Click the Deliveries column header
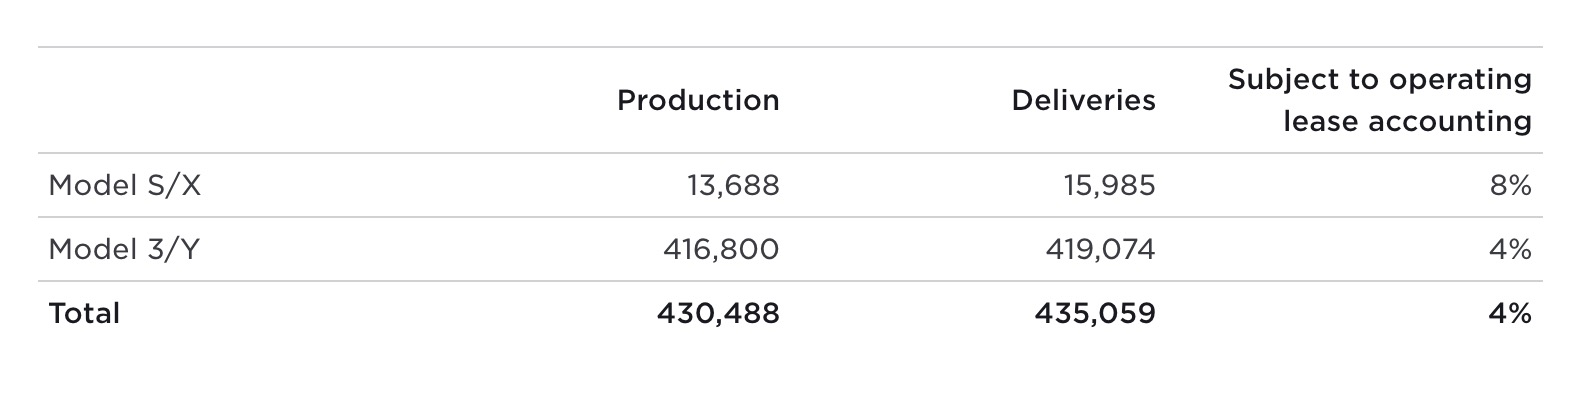The height and width of the screenshot is (402, 1588). [1083, 101]
